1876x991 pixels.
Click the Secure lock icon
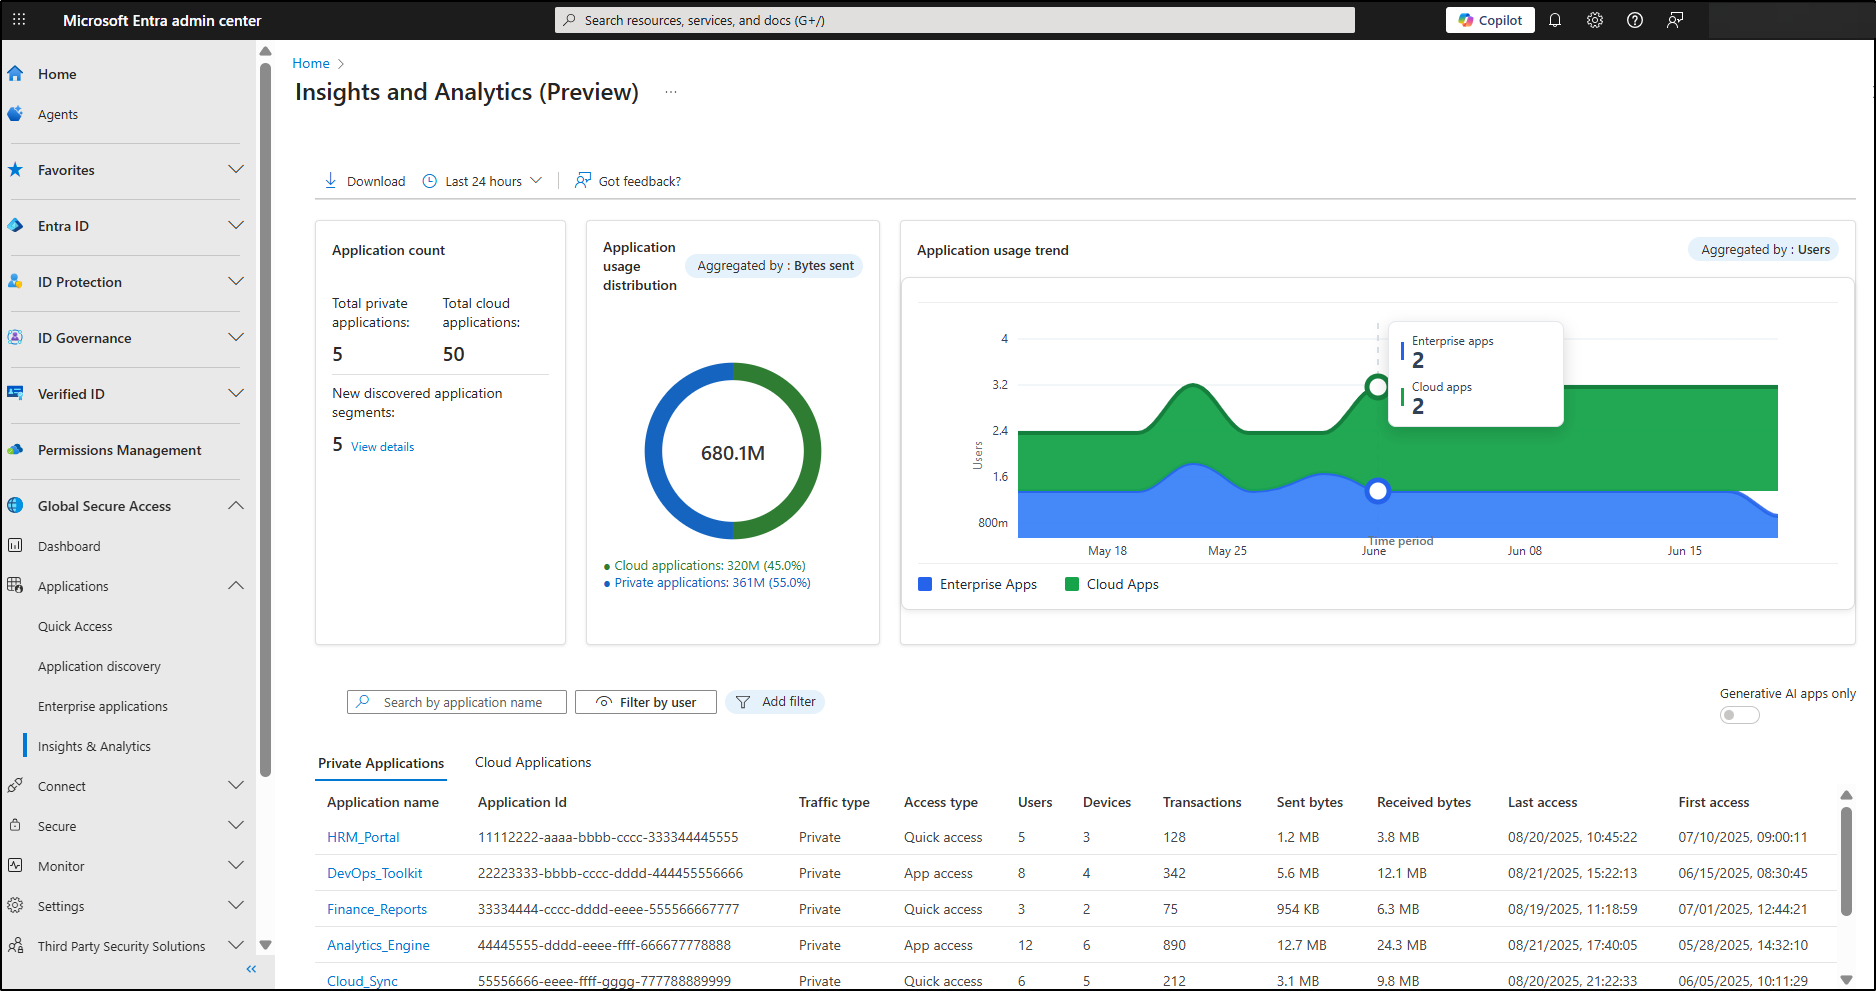click(15, 826)
